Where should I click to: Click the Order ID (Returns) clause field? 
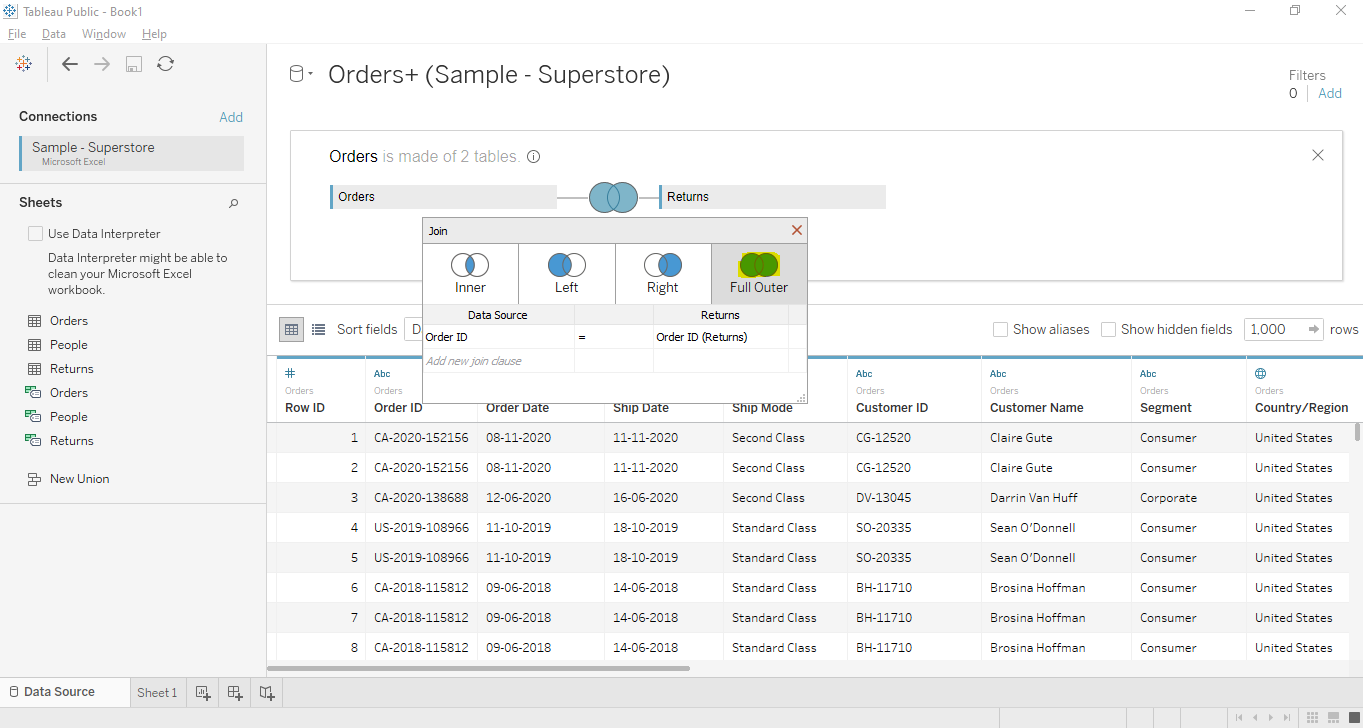tap(721, 337)
